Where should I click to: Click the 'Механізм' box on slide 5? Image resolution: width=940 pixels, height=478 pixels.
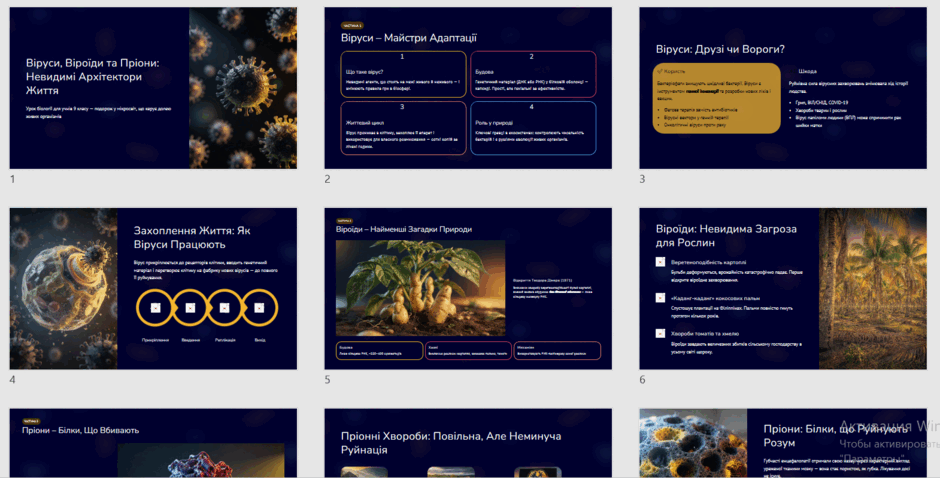point(557,350)
